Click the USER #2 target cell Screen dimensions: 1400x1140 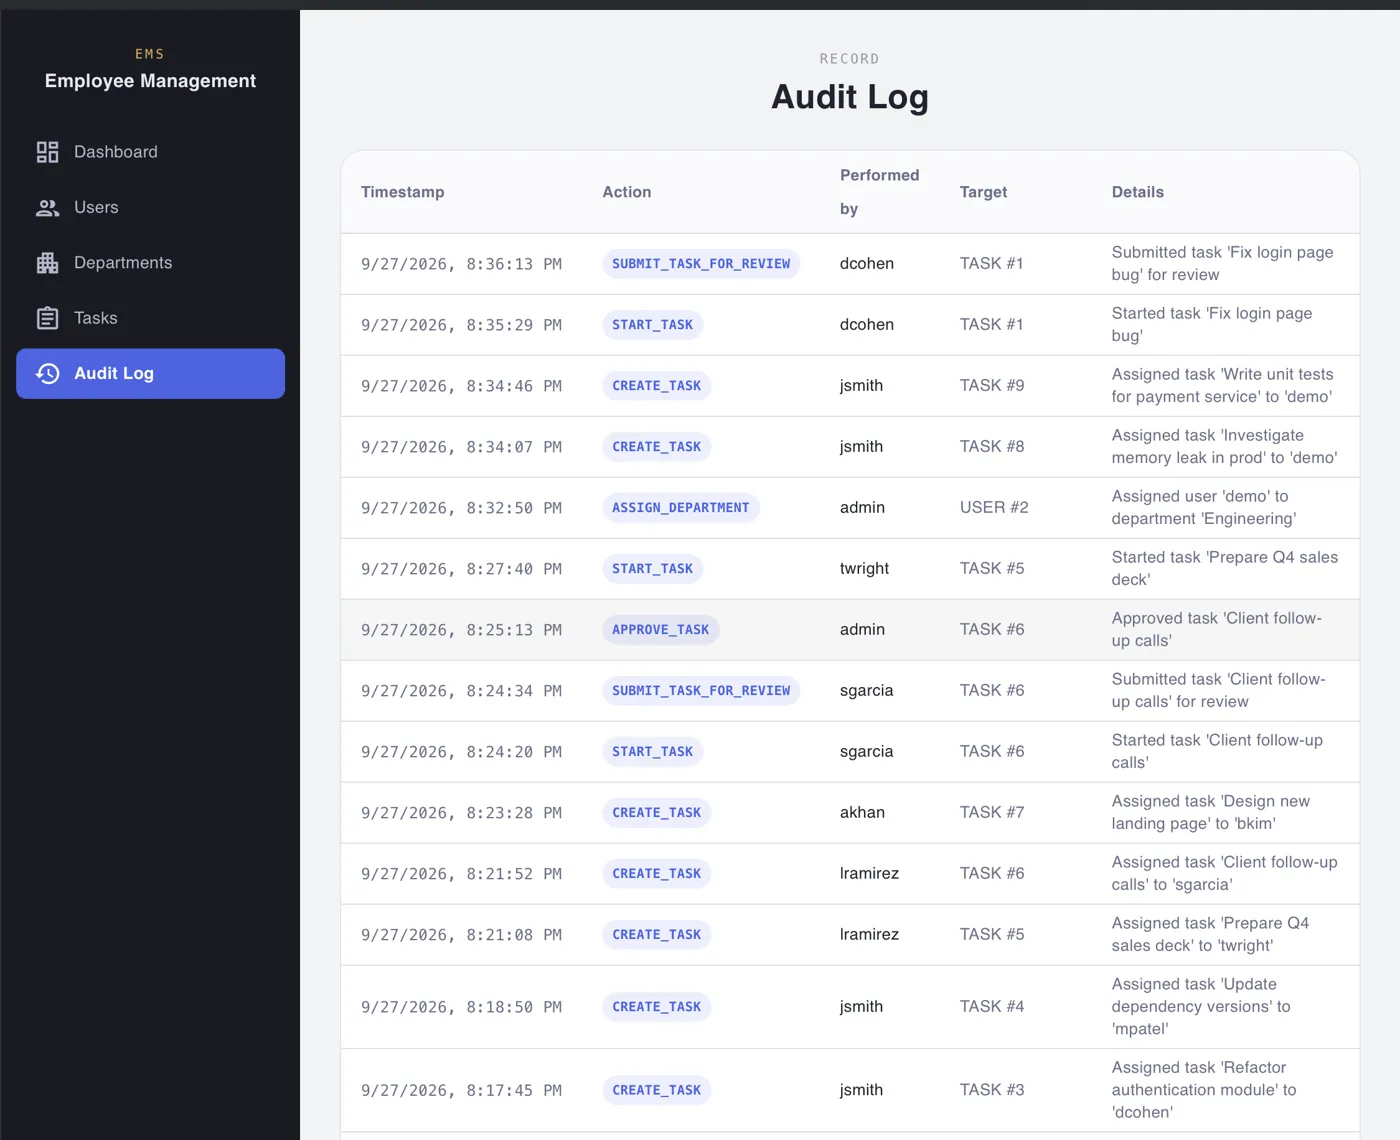994,508
